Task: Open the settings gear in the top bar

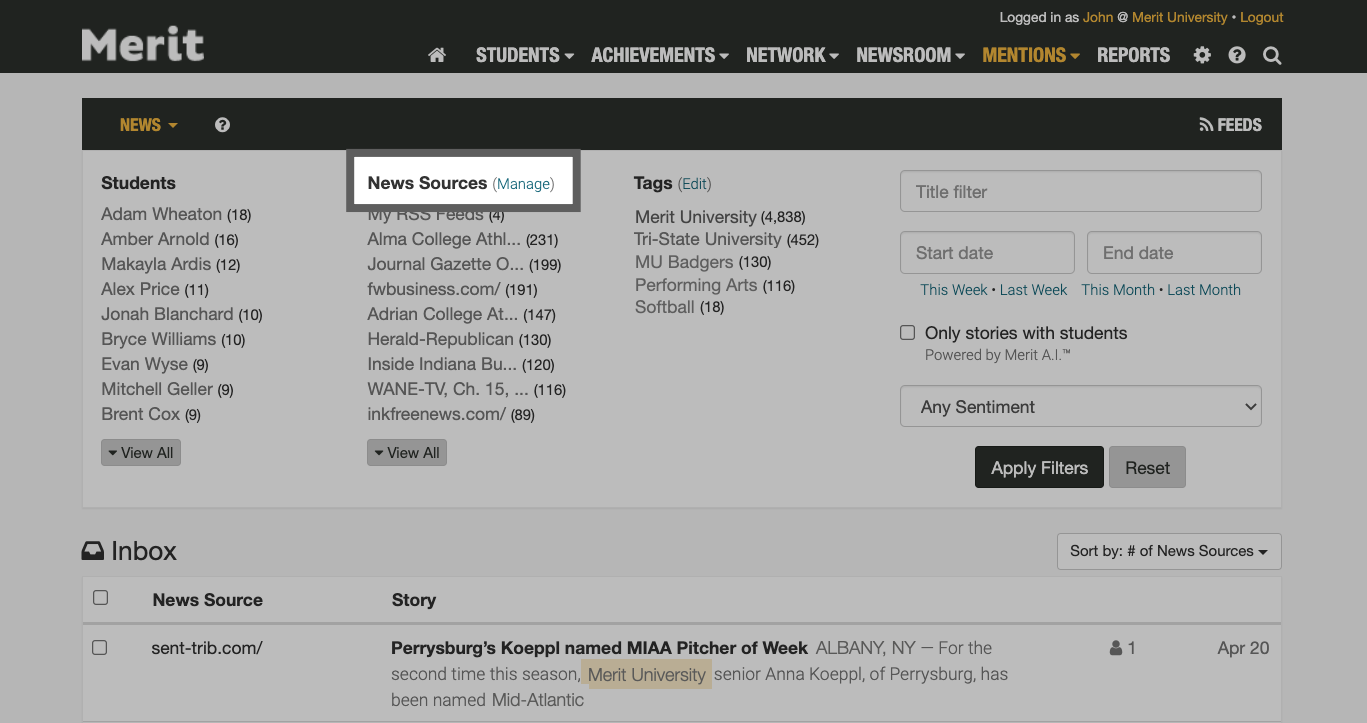Action: [1201, 55]
